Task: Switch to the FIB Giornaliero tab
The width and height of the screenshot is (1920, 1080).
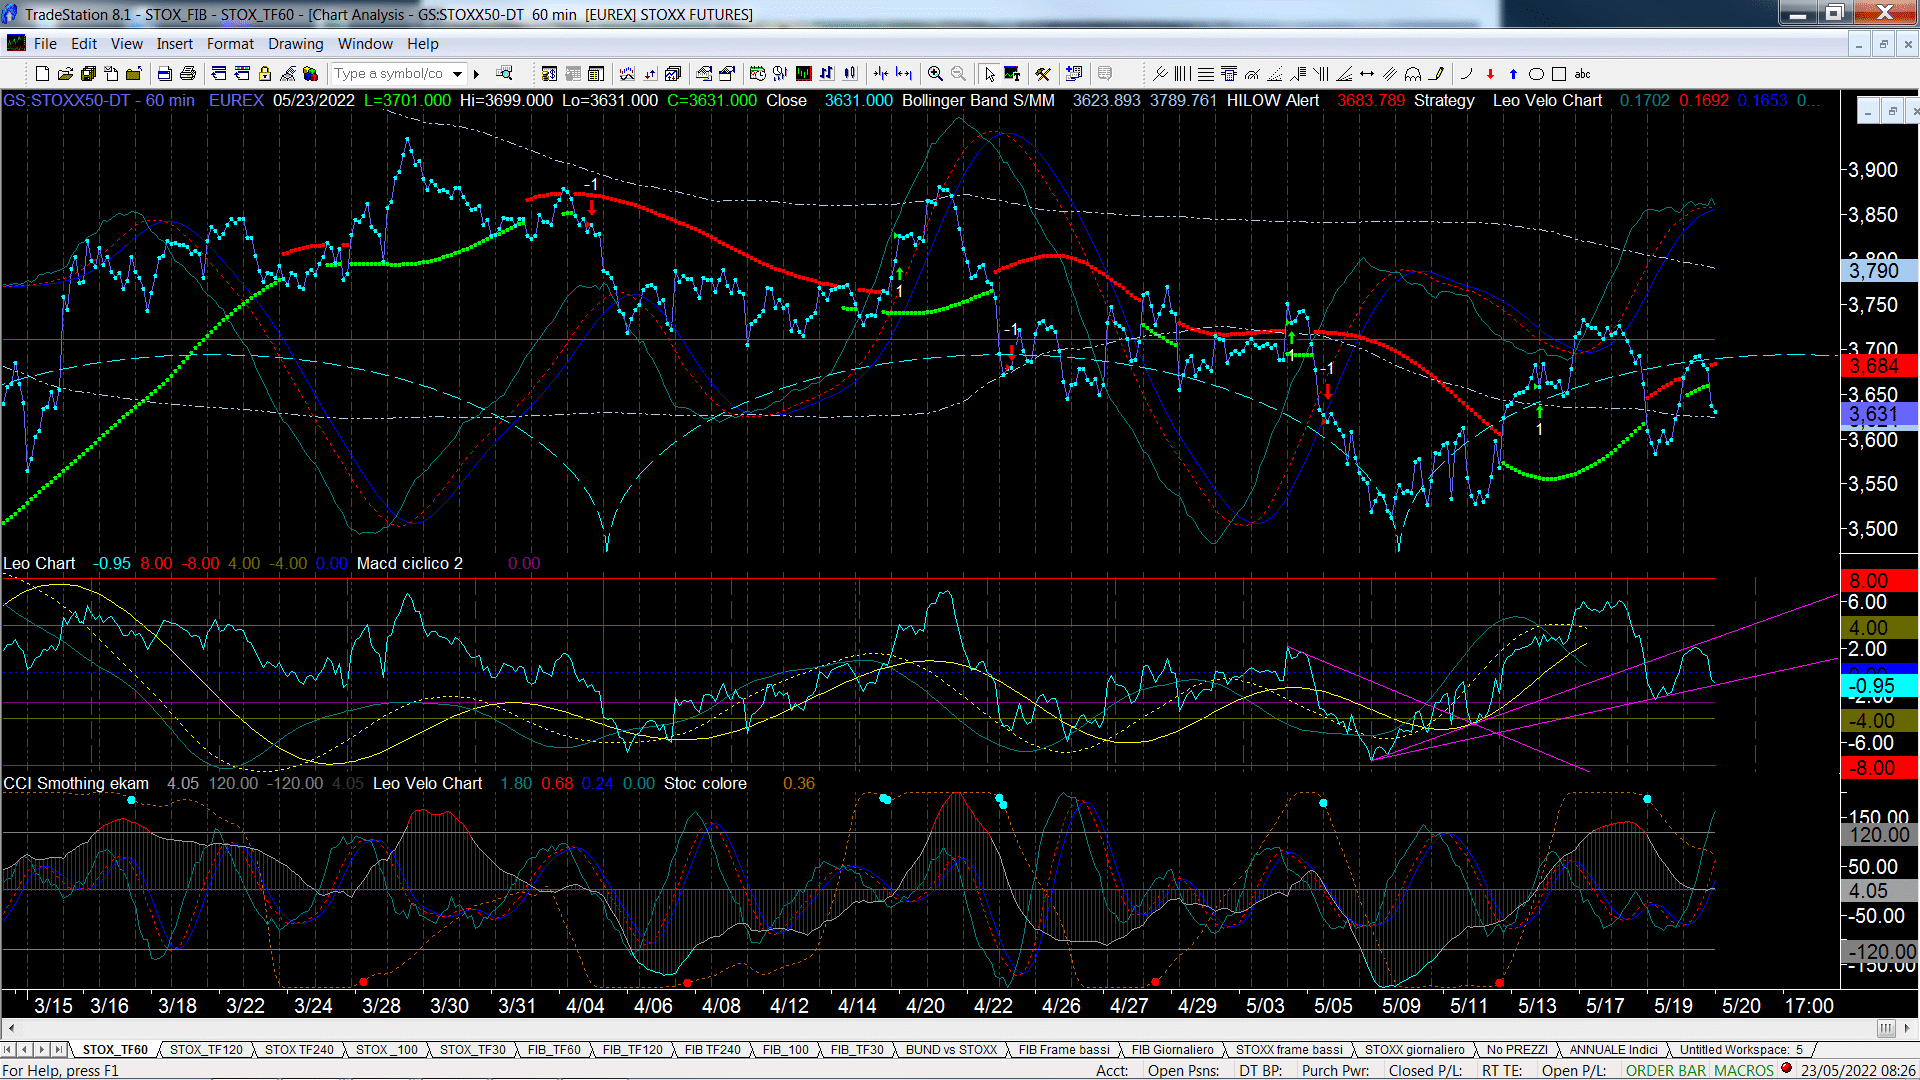Action: 1172,1050
